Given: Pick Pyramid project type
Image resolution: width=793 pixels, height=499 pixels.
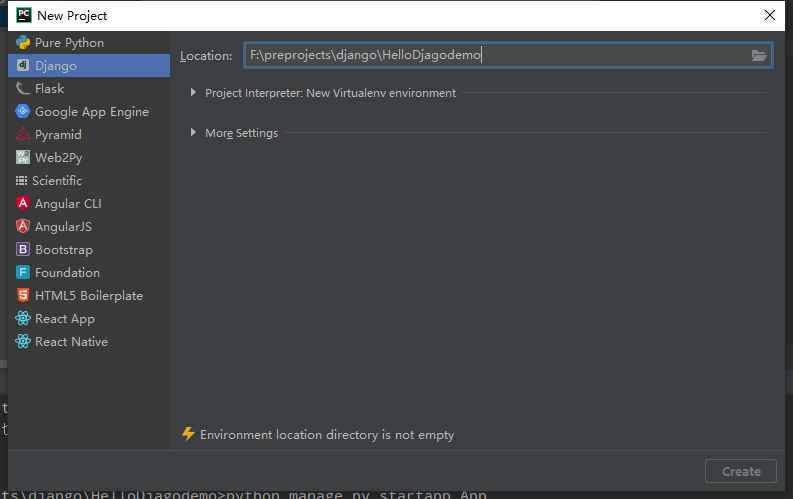Looking at the screenshot, I should pos(89,134).
